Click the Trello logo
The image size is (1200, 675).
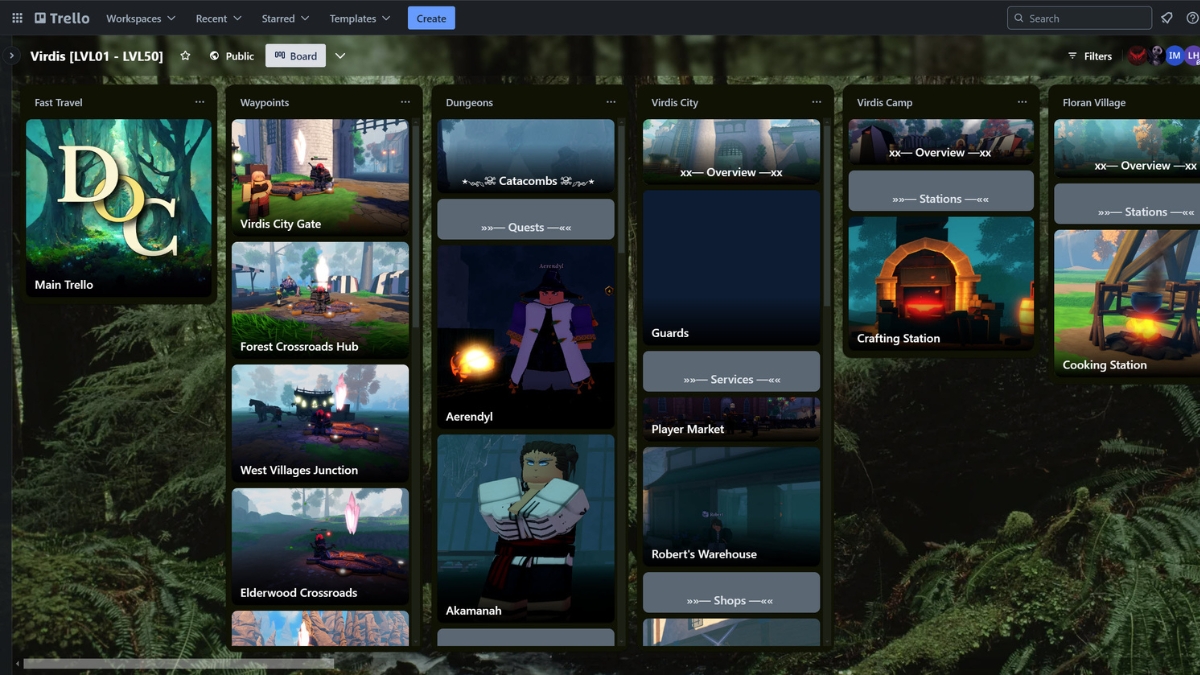60,18
